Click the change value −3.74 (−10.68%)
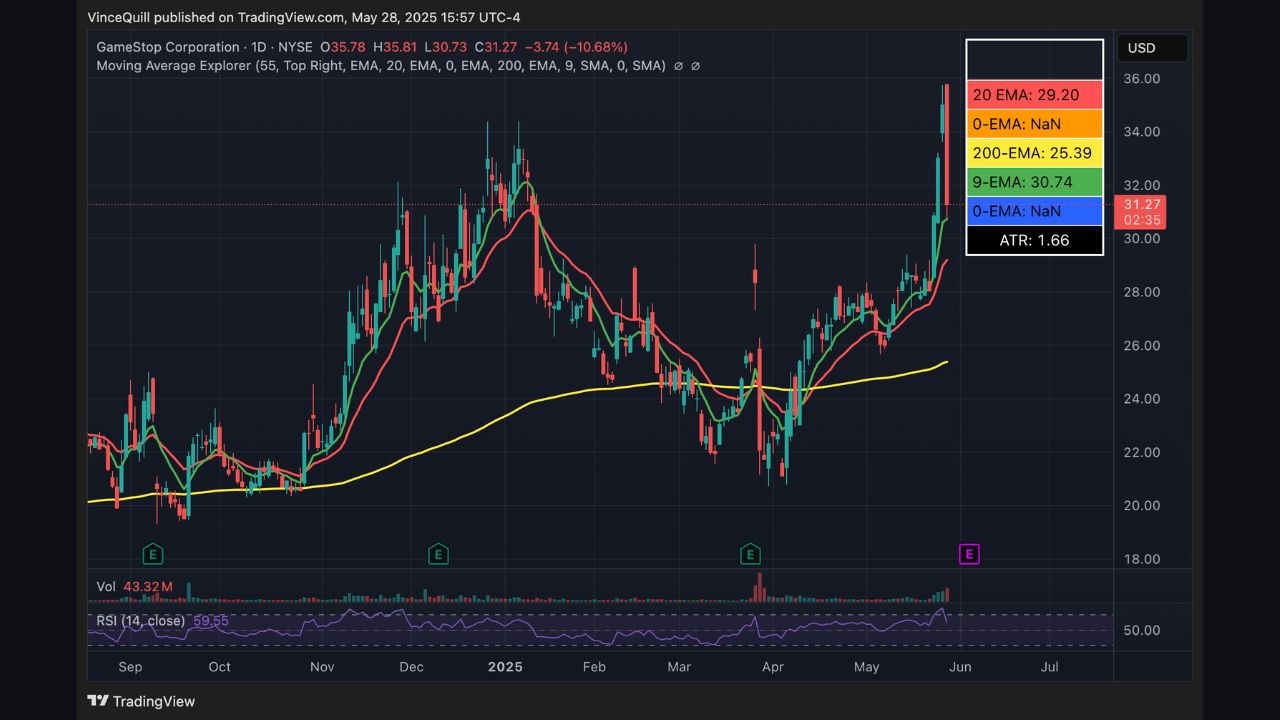The height and width of the screenshot is (720, 1280). pos(577,47)
